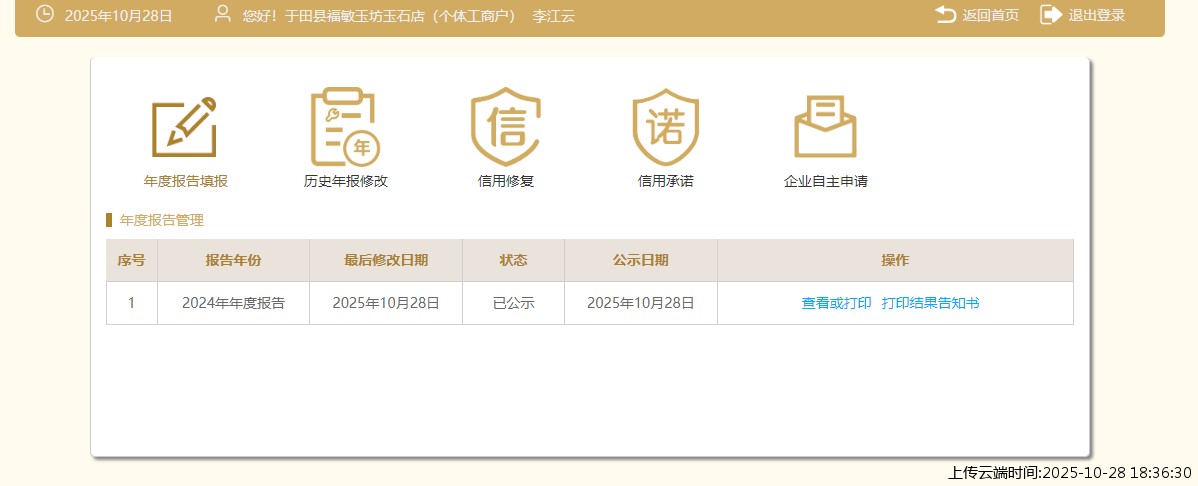Viewport: 1198px width, 486px height.
Task: Choose the 信用承诺 menu label
Action: pos(665,182)
